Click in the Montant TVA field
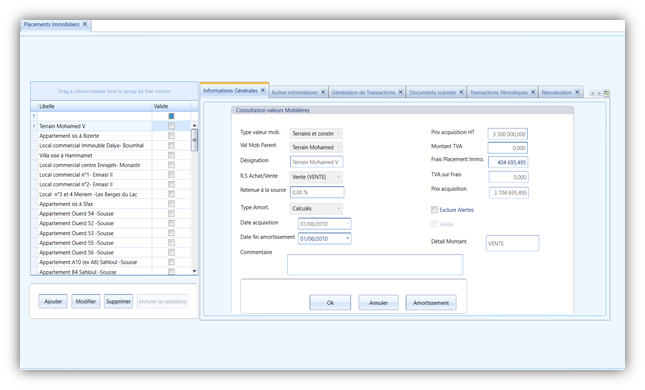 tap(508, 148)
